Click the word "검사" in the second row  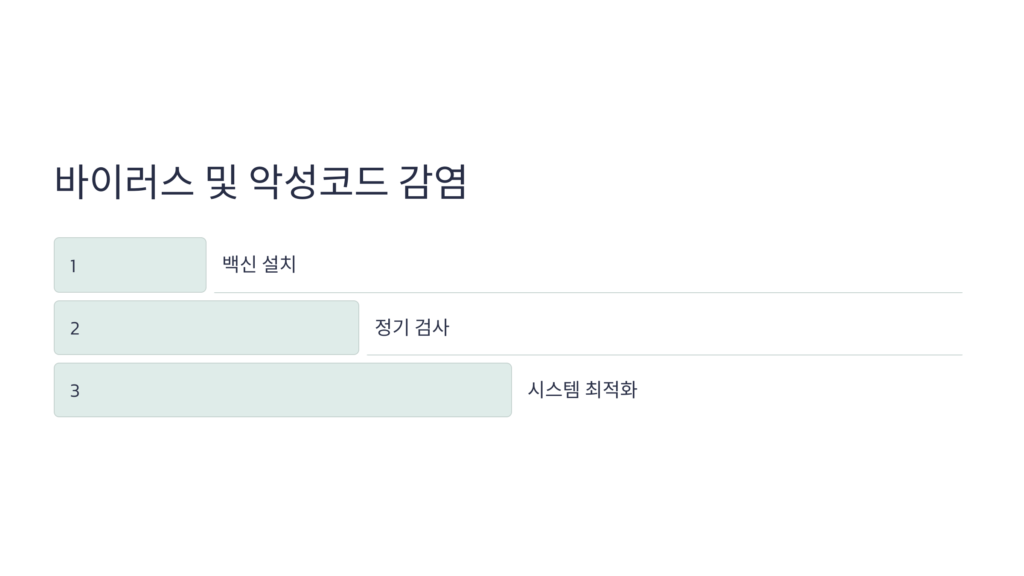pos(432,327)
